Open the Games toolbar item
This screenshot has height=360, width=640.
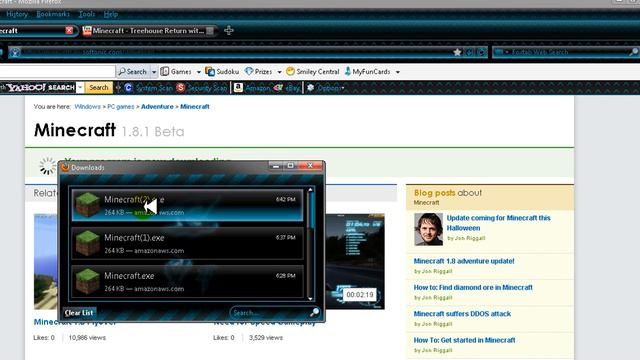(176, 72)
